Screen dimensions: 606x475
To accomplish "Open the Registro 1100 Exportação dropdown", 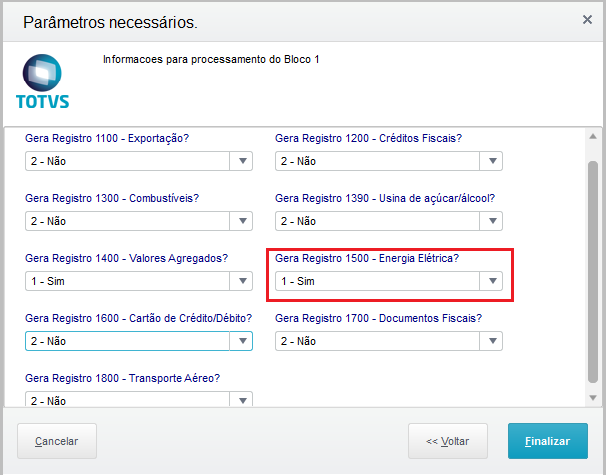I will (242, 161).
